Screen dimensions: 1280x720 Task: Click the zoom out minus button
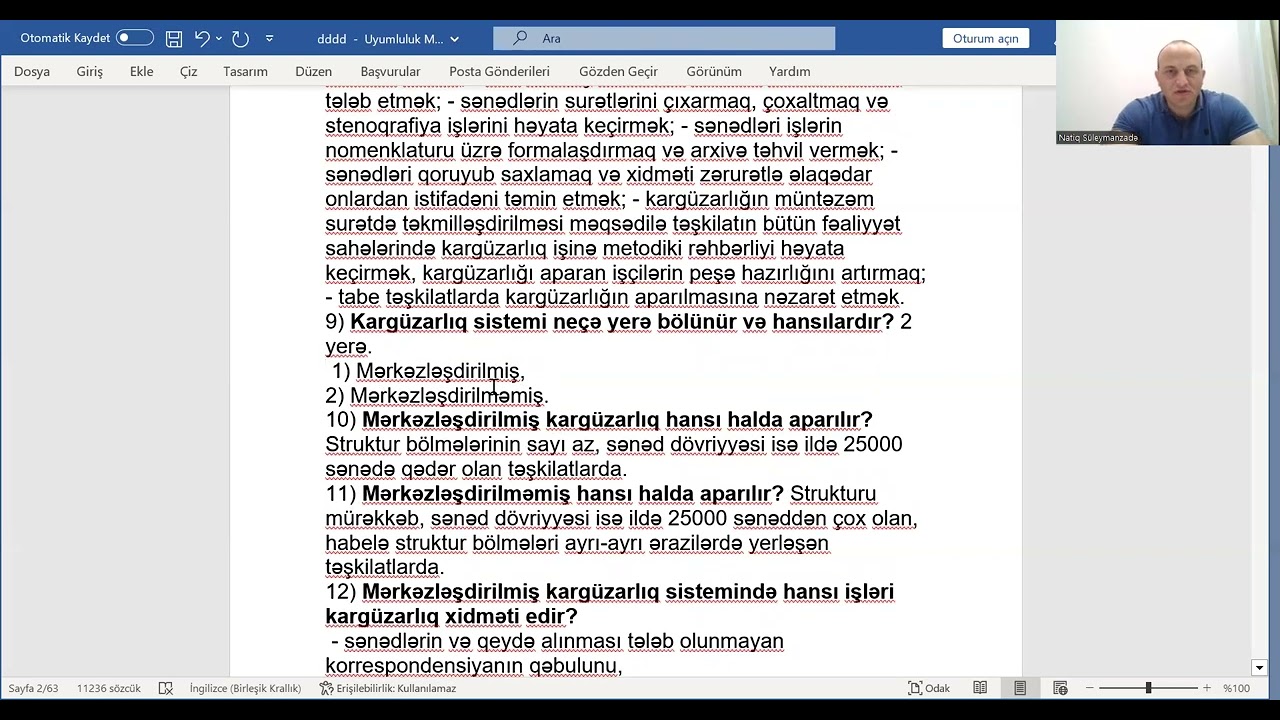coord(1090,688)
